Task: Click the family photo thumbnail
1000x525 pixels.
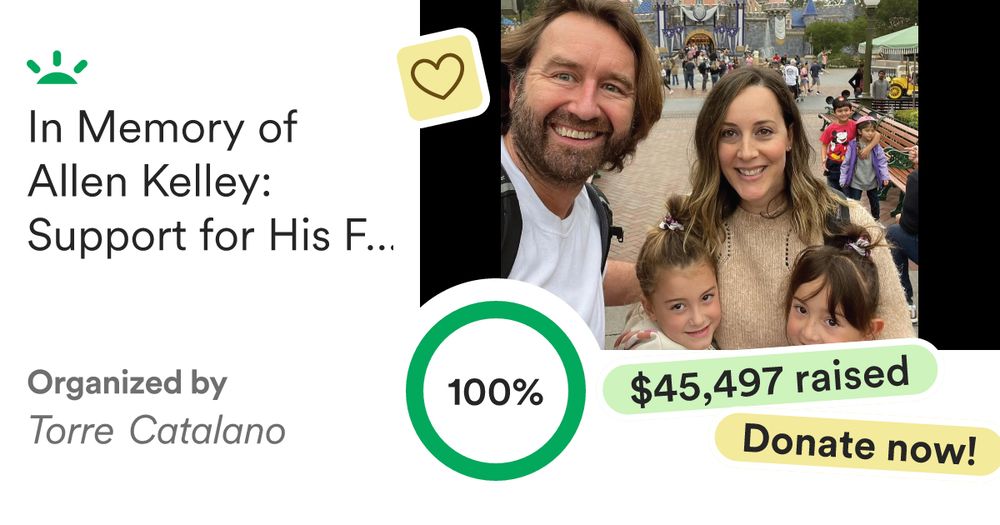Action: 709,174
